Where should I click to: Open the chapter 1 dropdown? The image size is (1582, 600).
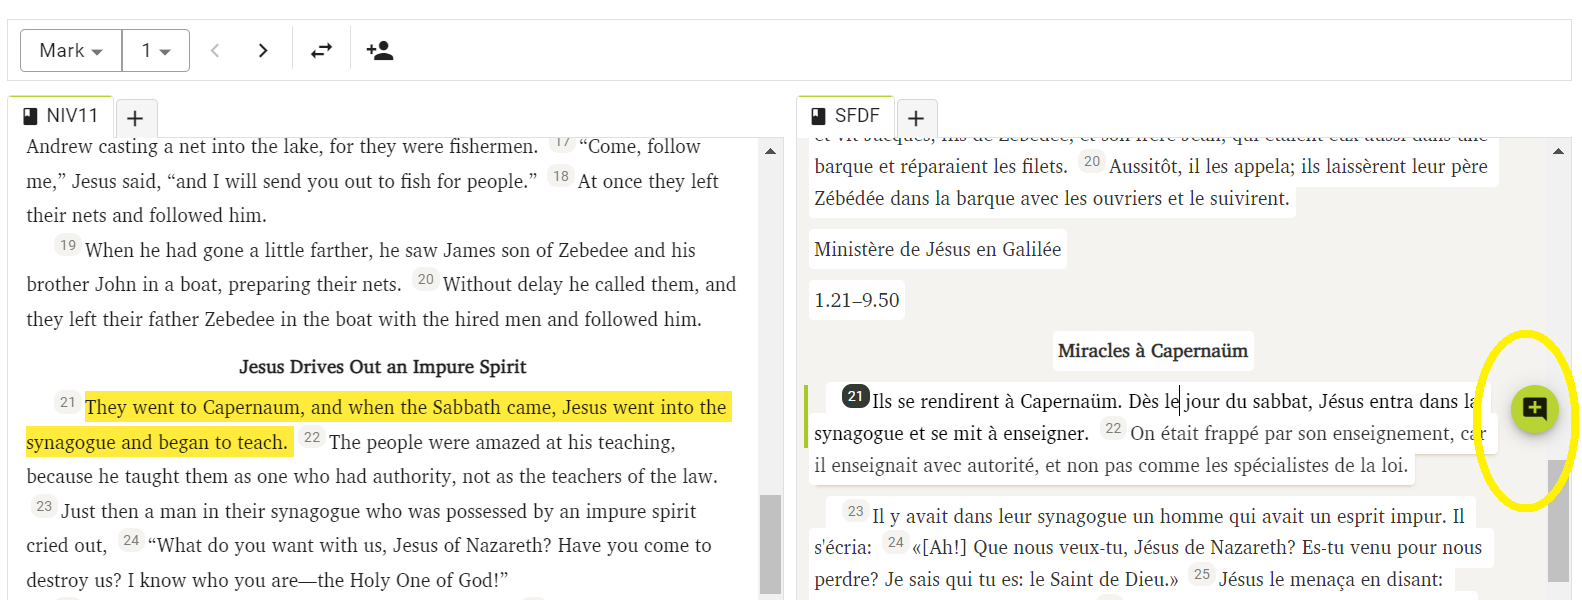coord(156,50)
